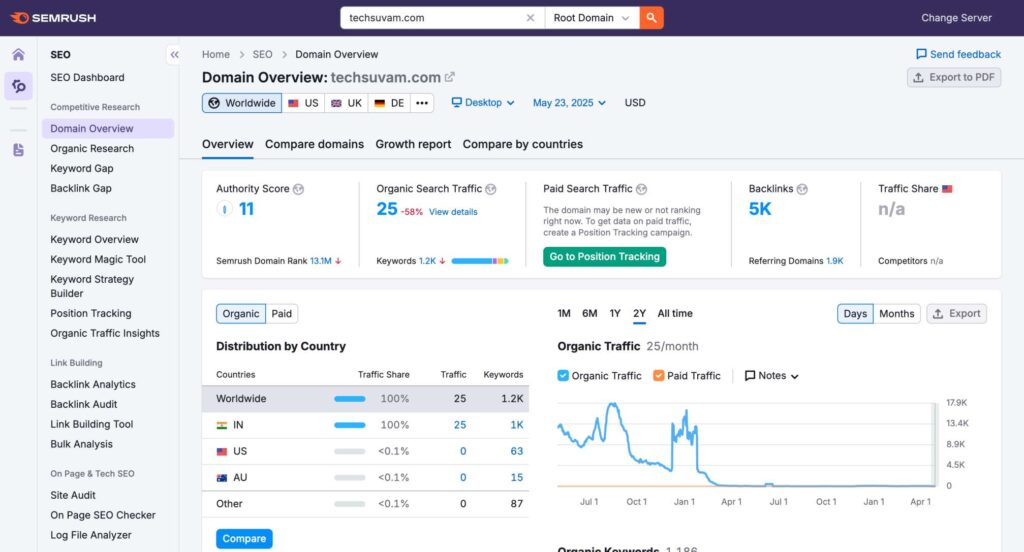Select US database
Image resolution: width=1024 pixels, height=552 pixels.
pos(303,103)
